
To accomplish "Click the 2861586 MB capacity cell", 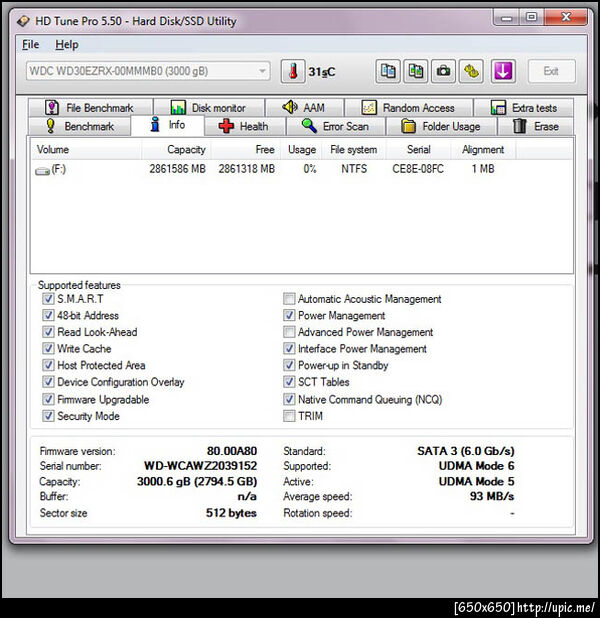I will coord(177,169).
